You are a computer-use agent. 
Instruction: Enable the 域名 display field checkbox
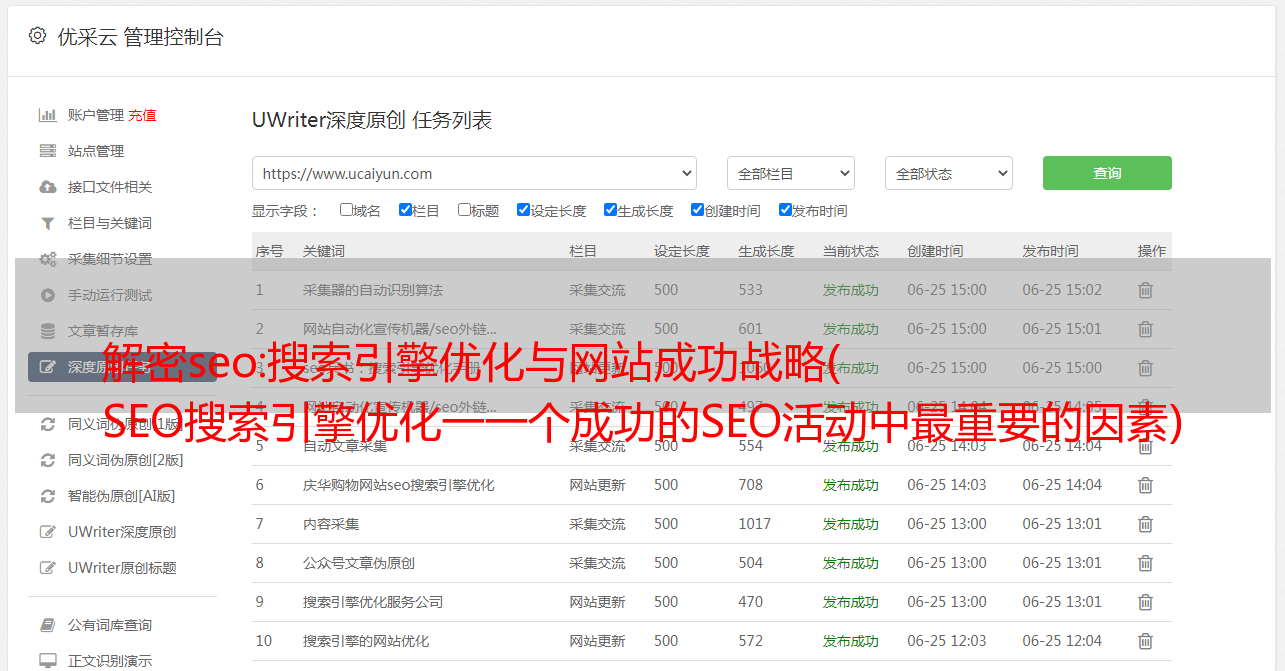coord(346,210)
